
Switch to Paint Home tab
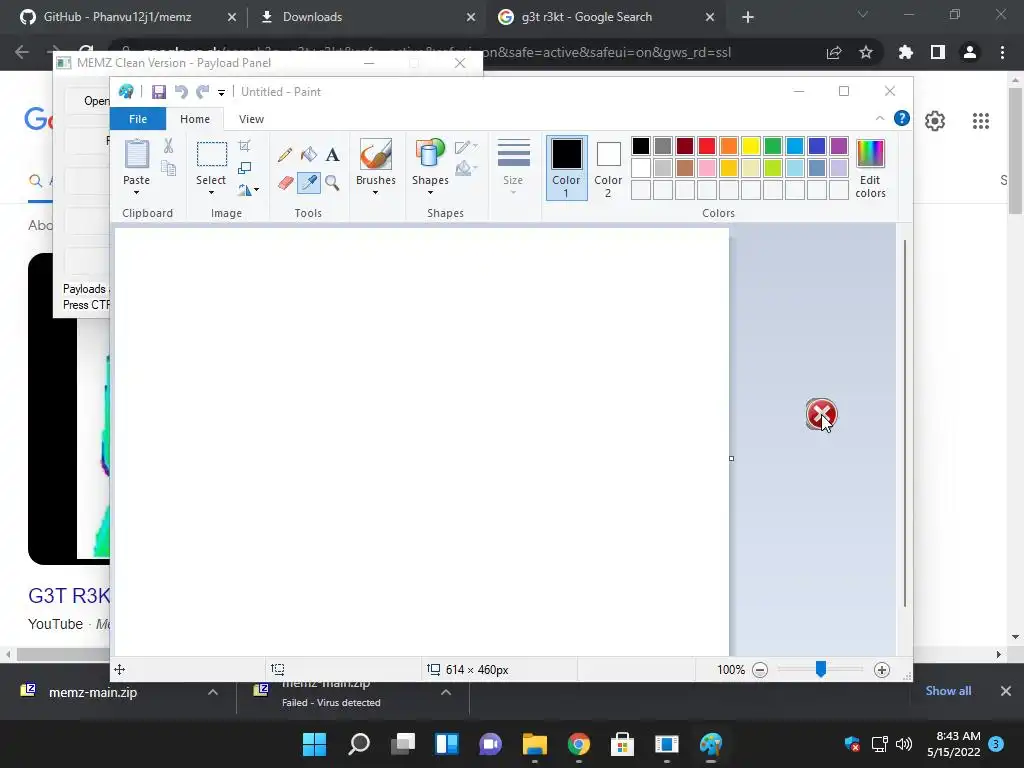pos(195,119)
